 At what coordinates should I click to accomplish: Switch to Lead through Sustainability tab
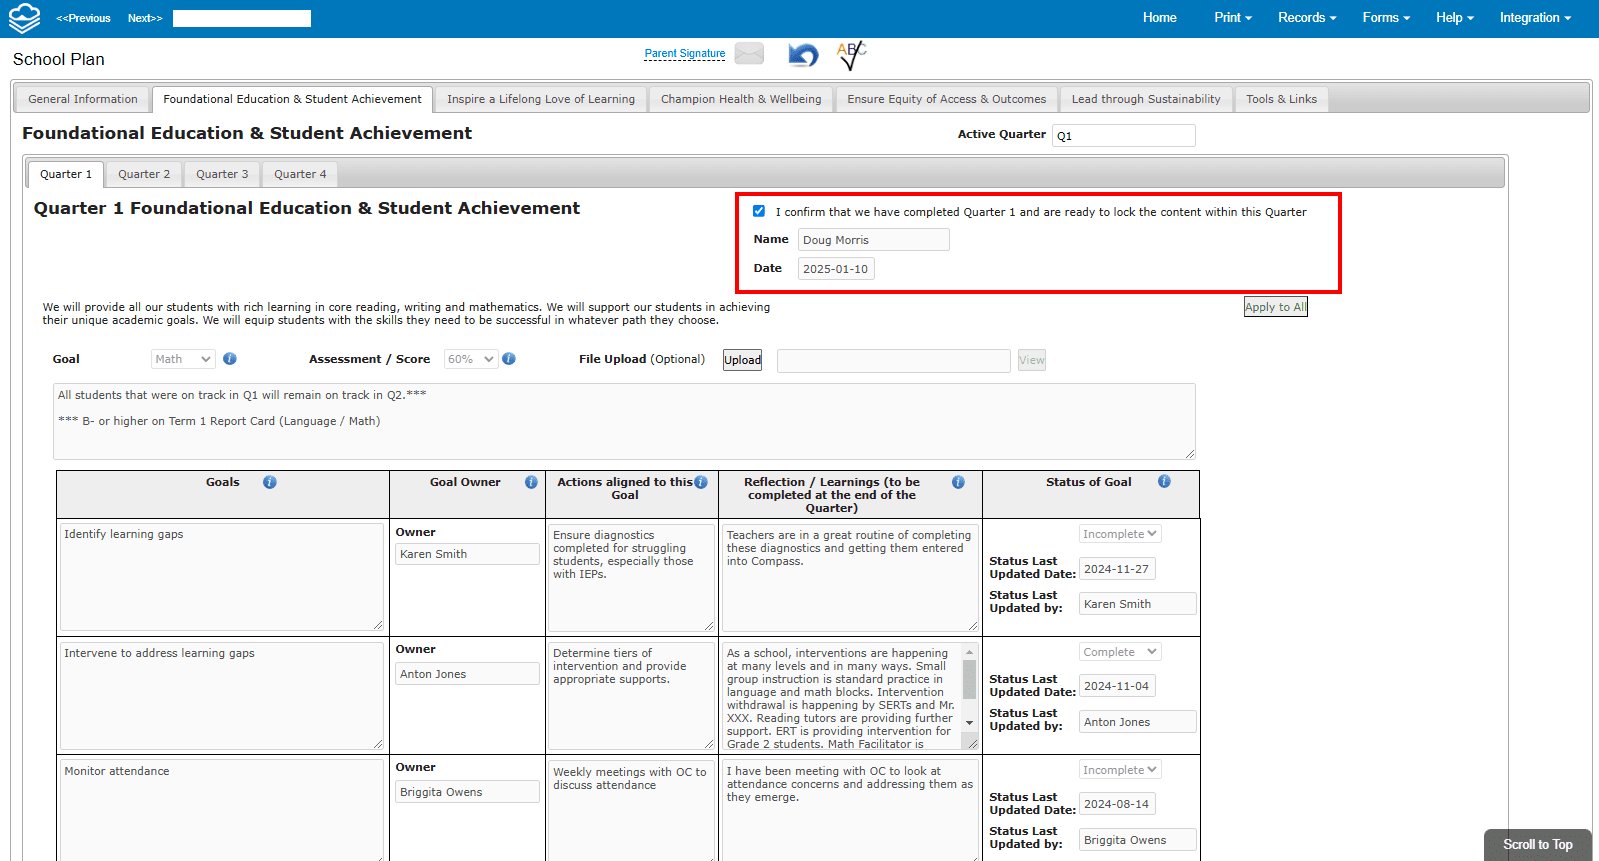tap(1146, 99)
